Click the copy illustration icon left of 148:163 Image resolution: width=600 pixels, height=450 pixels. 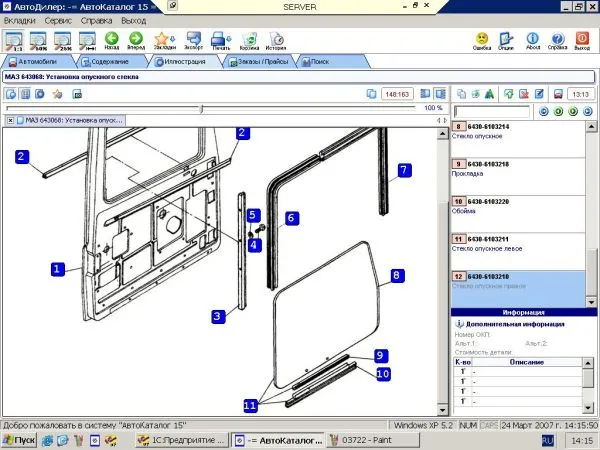coord(371,94)
